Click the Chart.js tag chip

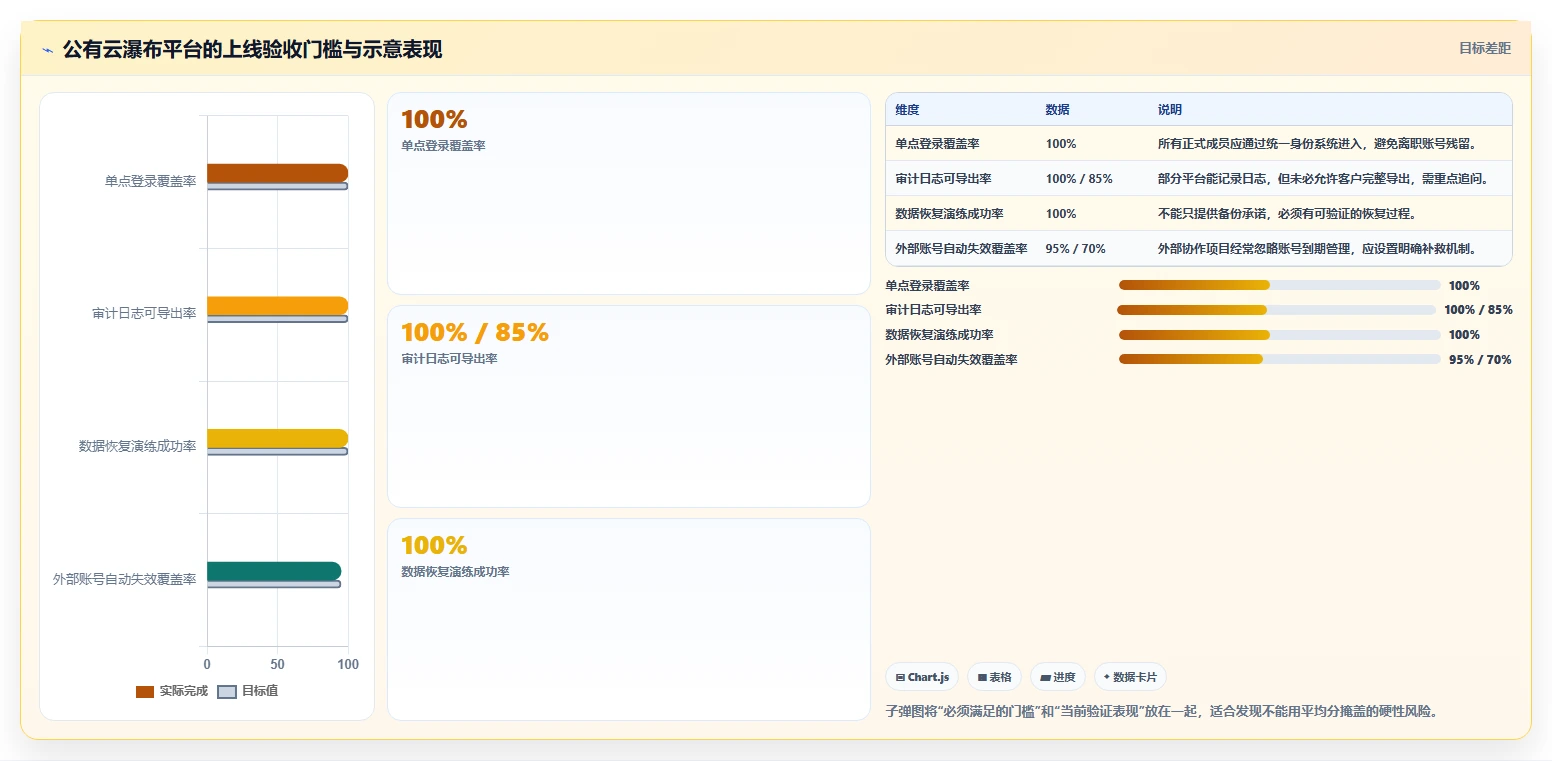922,677
